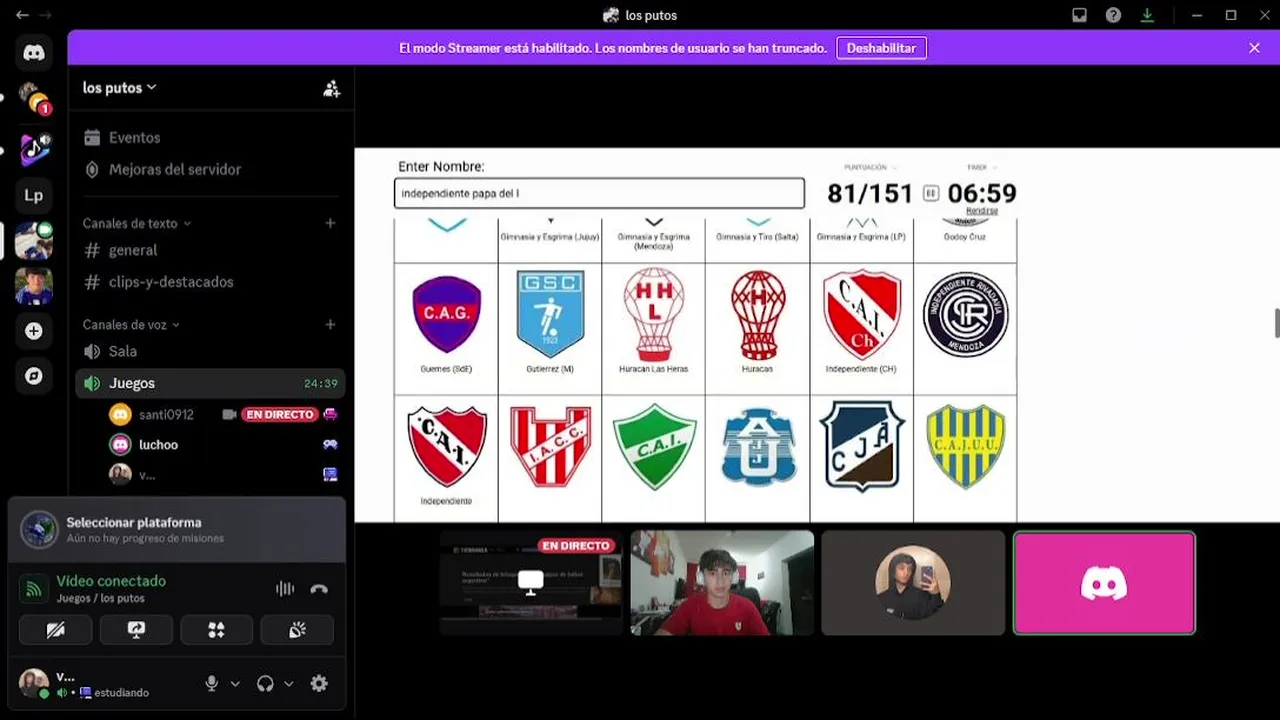Click the 81/151 score text

[870, 193]
